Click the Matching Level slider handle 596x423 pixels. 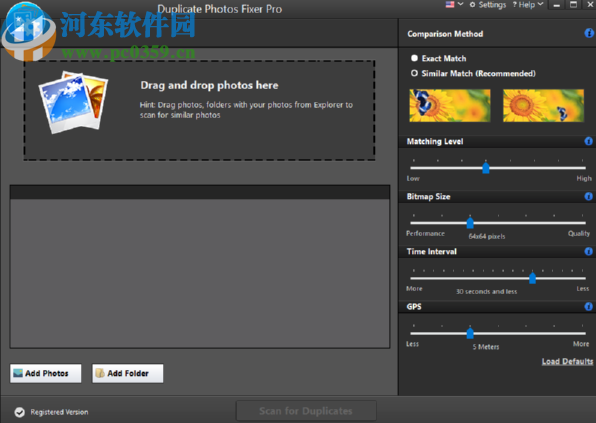486,168
